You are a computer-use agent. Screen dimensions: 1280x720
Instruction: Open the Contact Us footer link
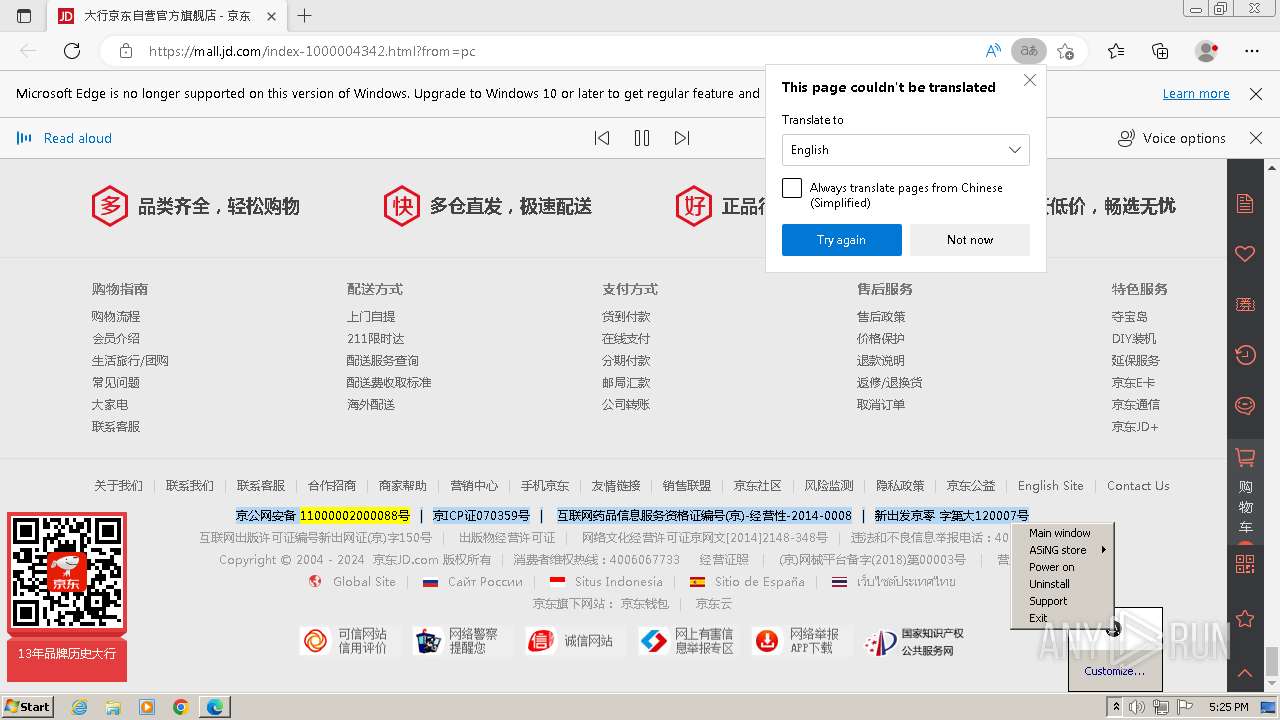(1138, 486)
